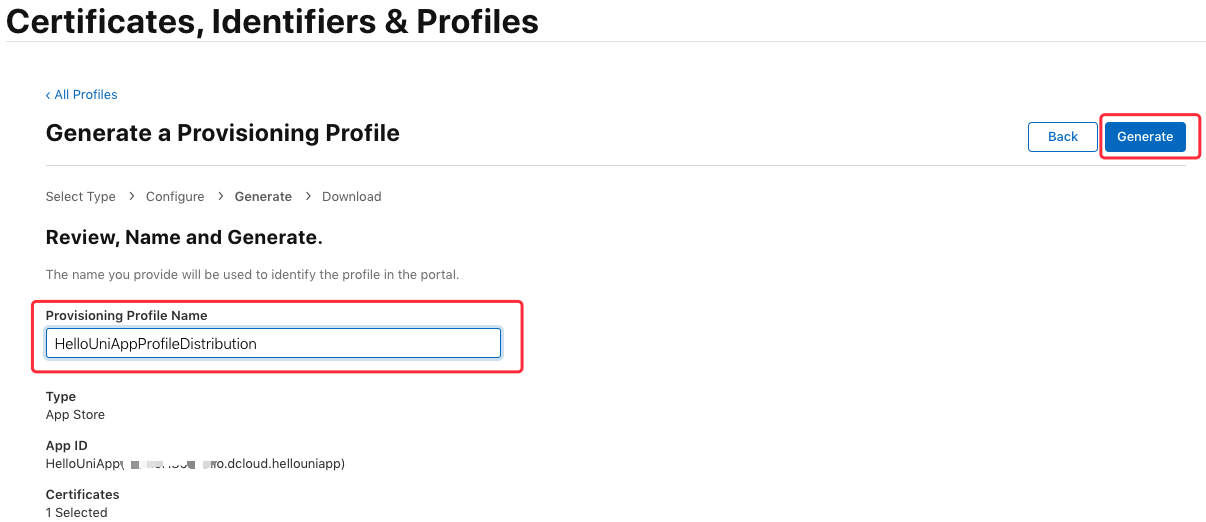Click the 'Provisioning Profile Name' field label
Image resolution: width=1206 pixels, height=522 pixels.
(x=127, y=316)
